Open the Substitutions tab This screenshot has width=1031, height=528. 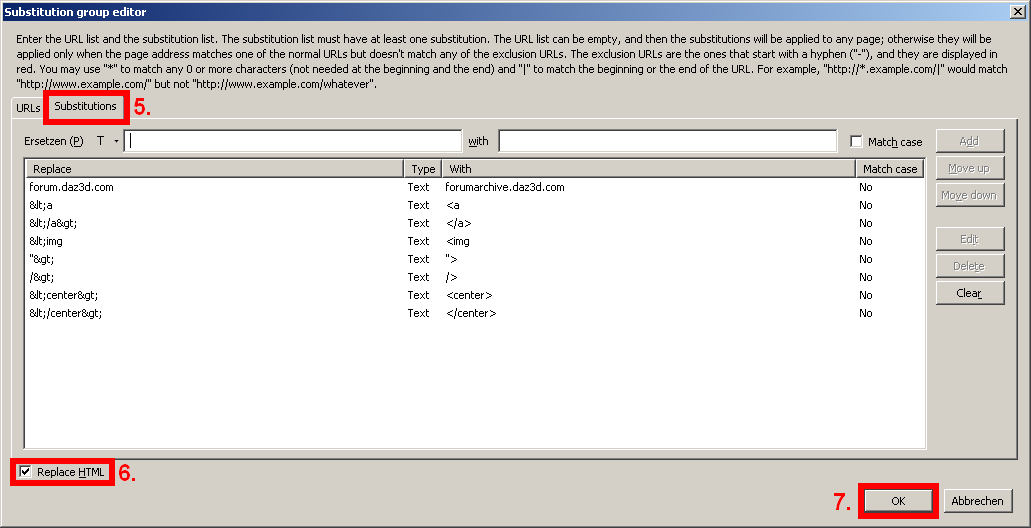85,106
